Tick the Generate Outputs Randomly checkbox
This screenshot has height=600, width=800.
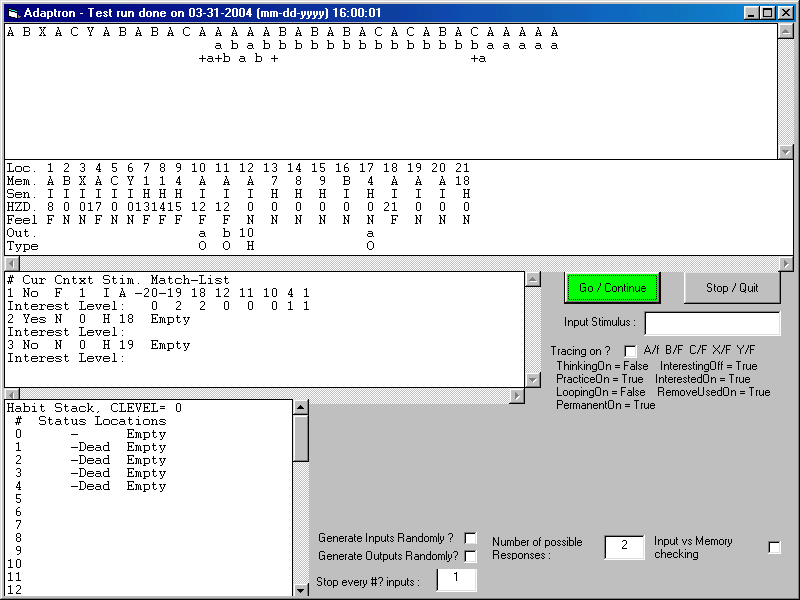pos(470,556)
